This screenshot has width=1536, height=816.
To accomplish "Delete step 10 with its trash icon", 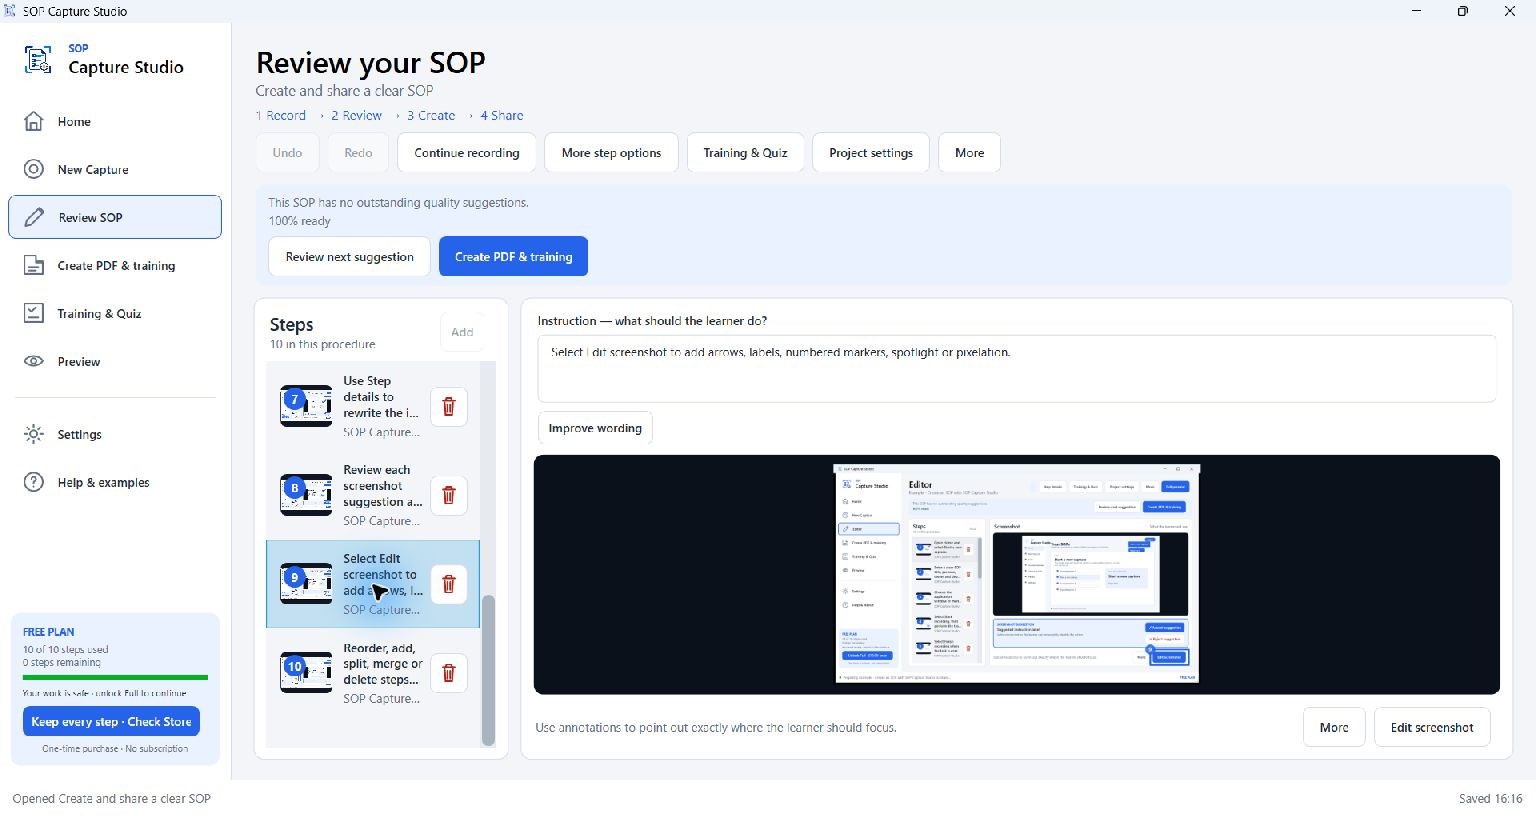I will click(x=449, y=673).
